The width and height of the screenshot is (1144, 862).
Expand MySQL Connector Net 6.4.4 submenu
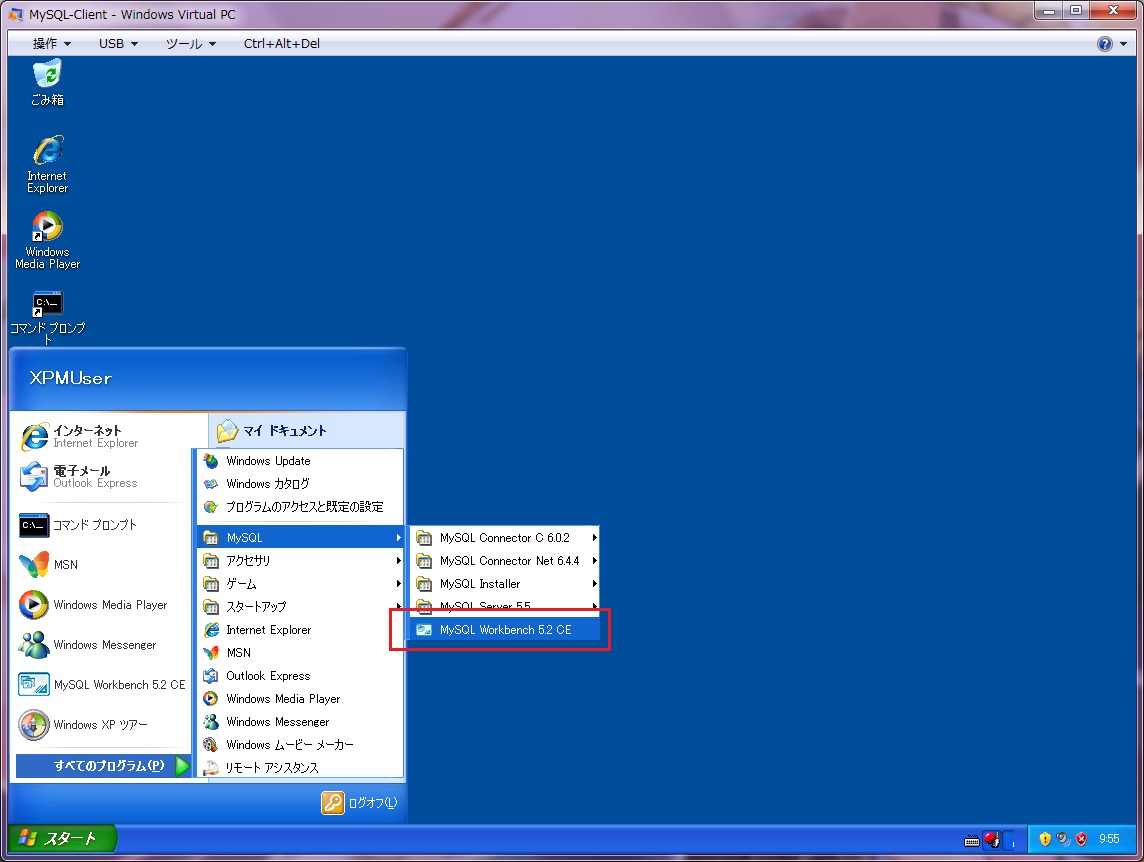[x=505, y=561]
